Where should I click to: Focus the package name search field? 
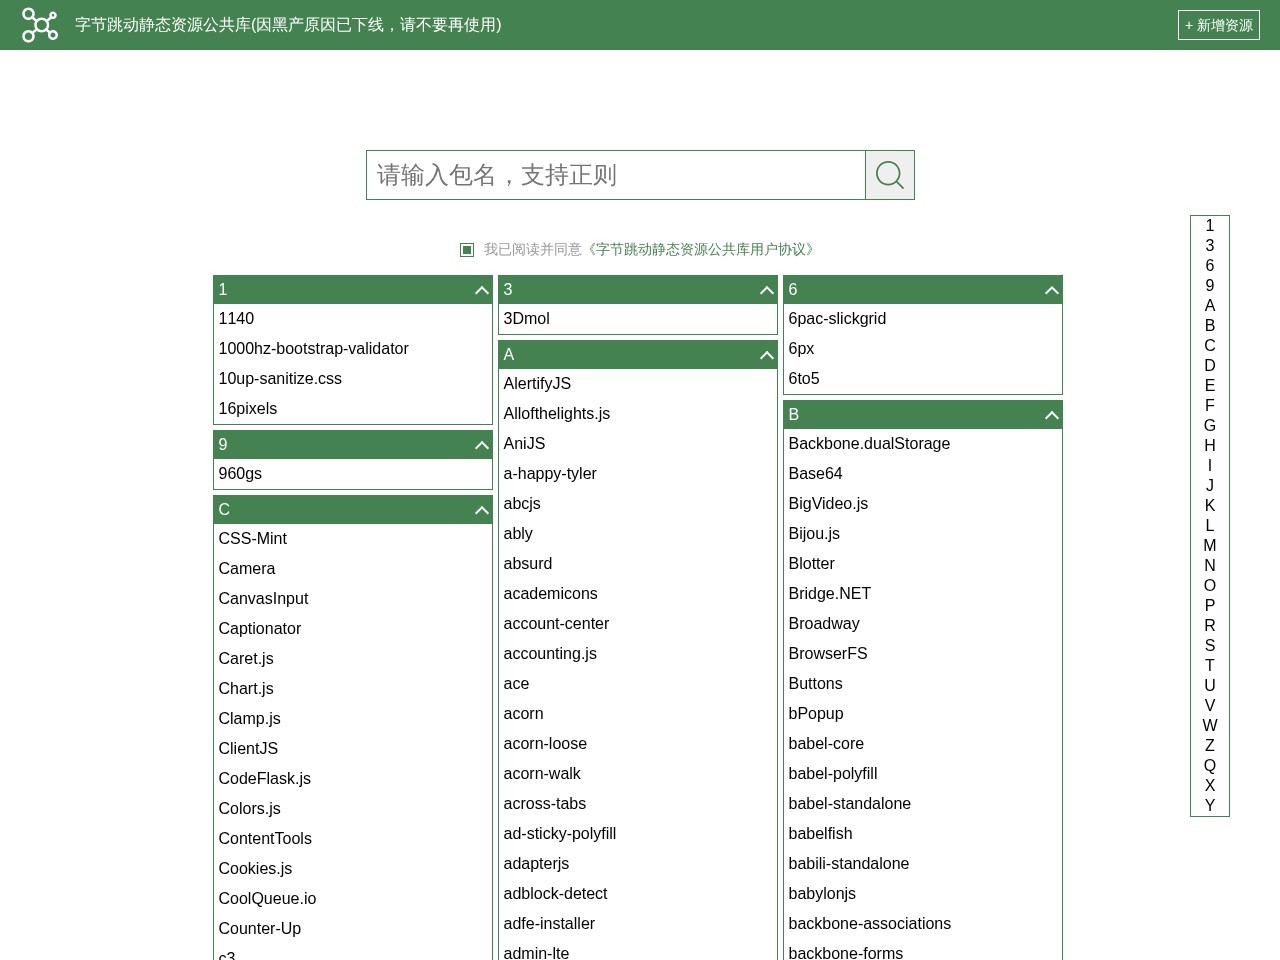(616, 175)
